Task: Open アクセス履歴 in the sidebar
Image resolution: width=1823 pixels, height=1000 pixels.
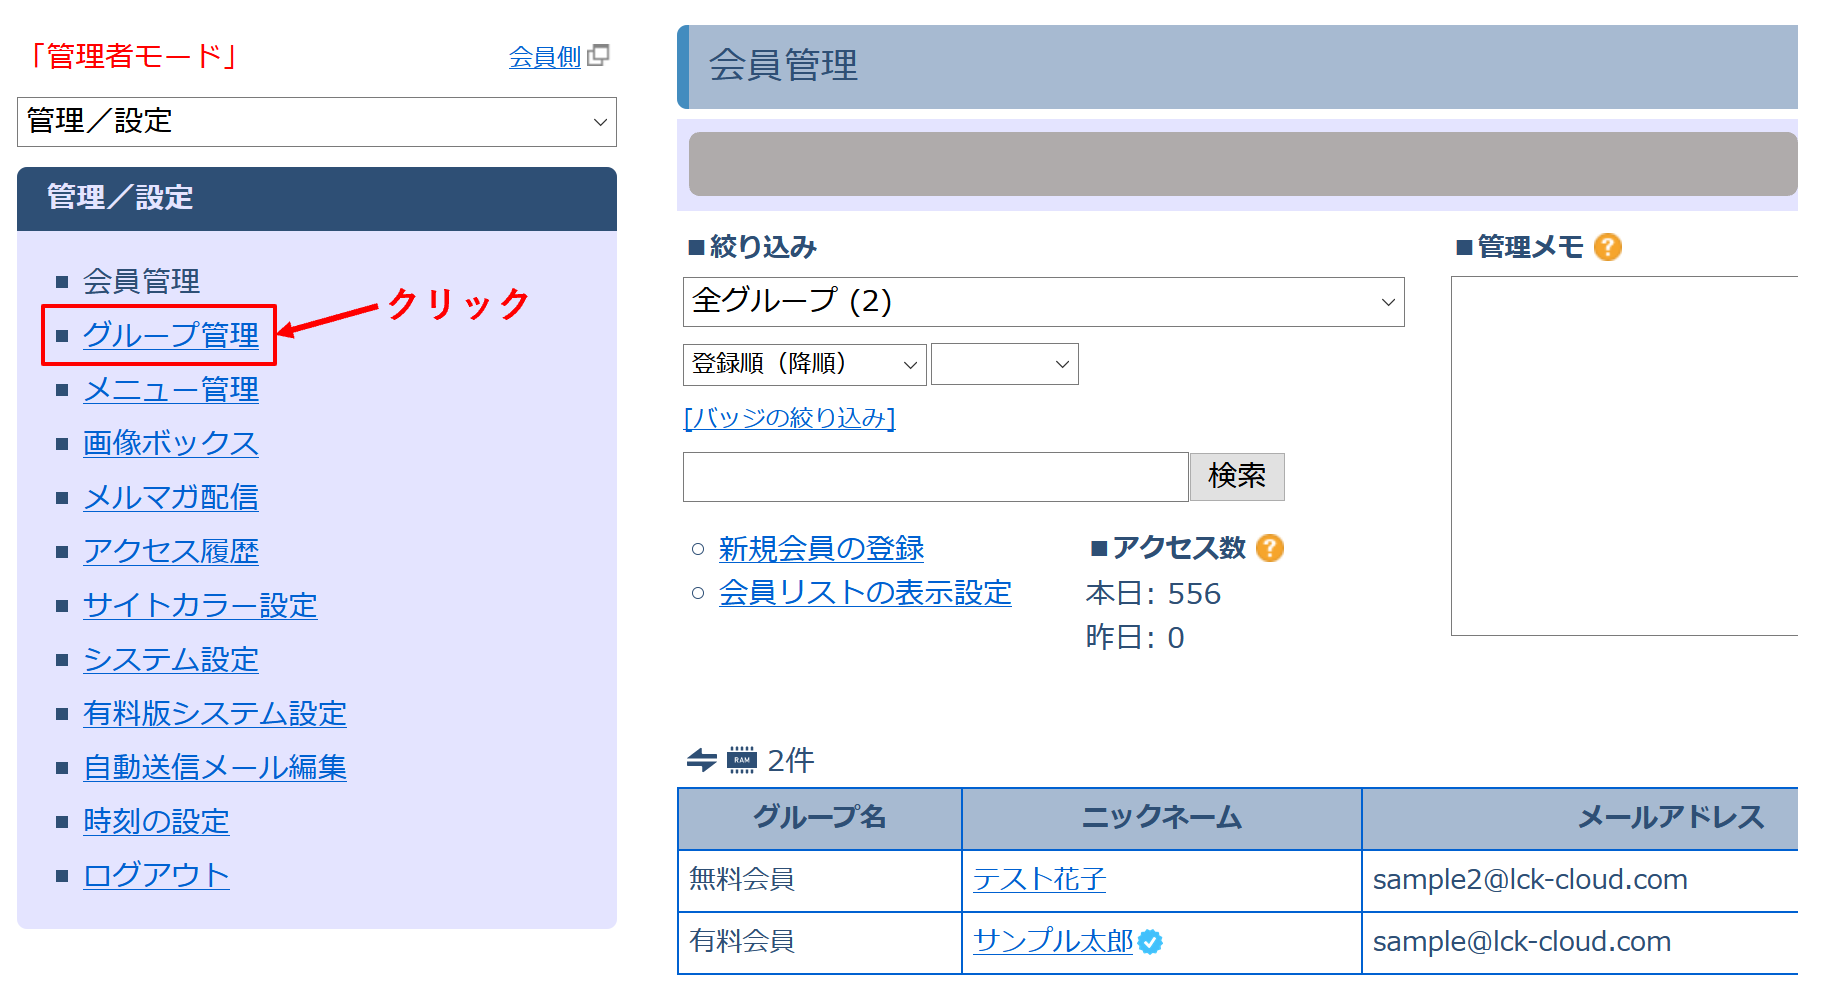Action: coord(171,551)
